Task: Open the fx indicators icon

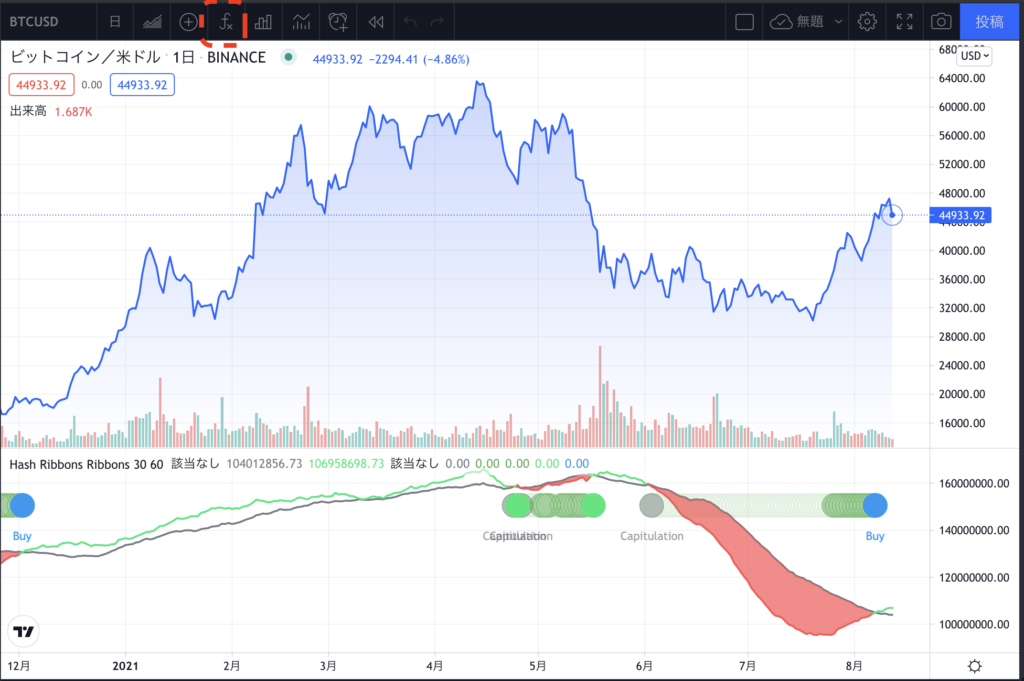Action: point(226,22)
